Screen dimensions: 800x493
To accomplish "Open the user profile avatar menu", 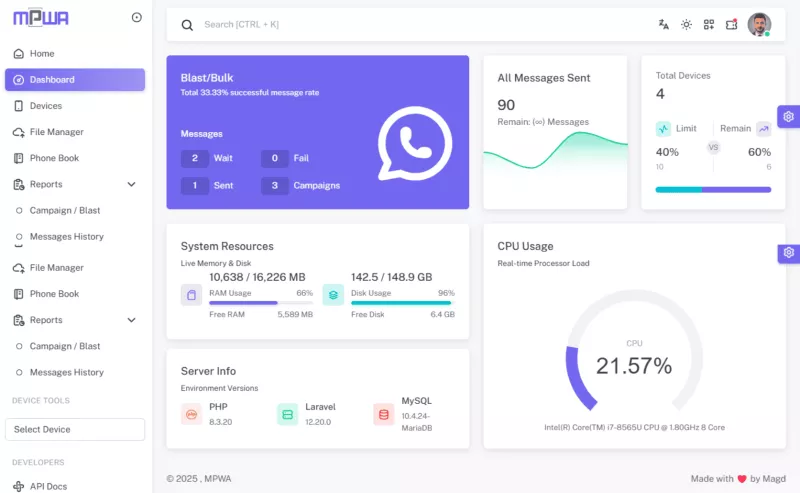I will point(759,25).
